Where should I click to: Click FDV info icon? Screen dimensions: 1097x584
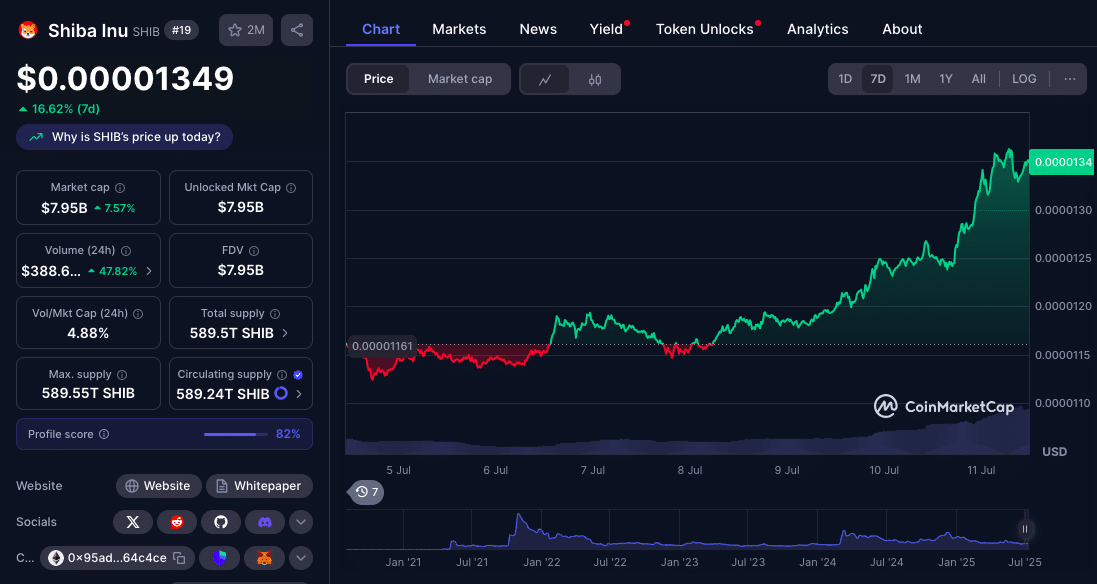pos(254,250)
